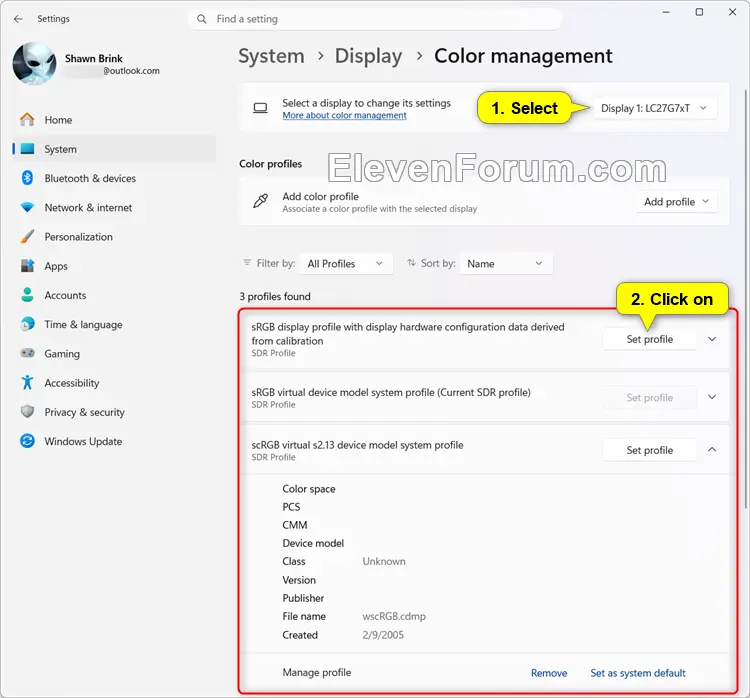This screenshot has width=750, height=698.
Task: Expand sRGB virtual device model profile
Action: [x=712, y=397]
